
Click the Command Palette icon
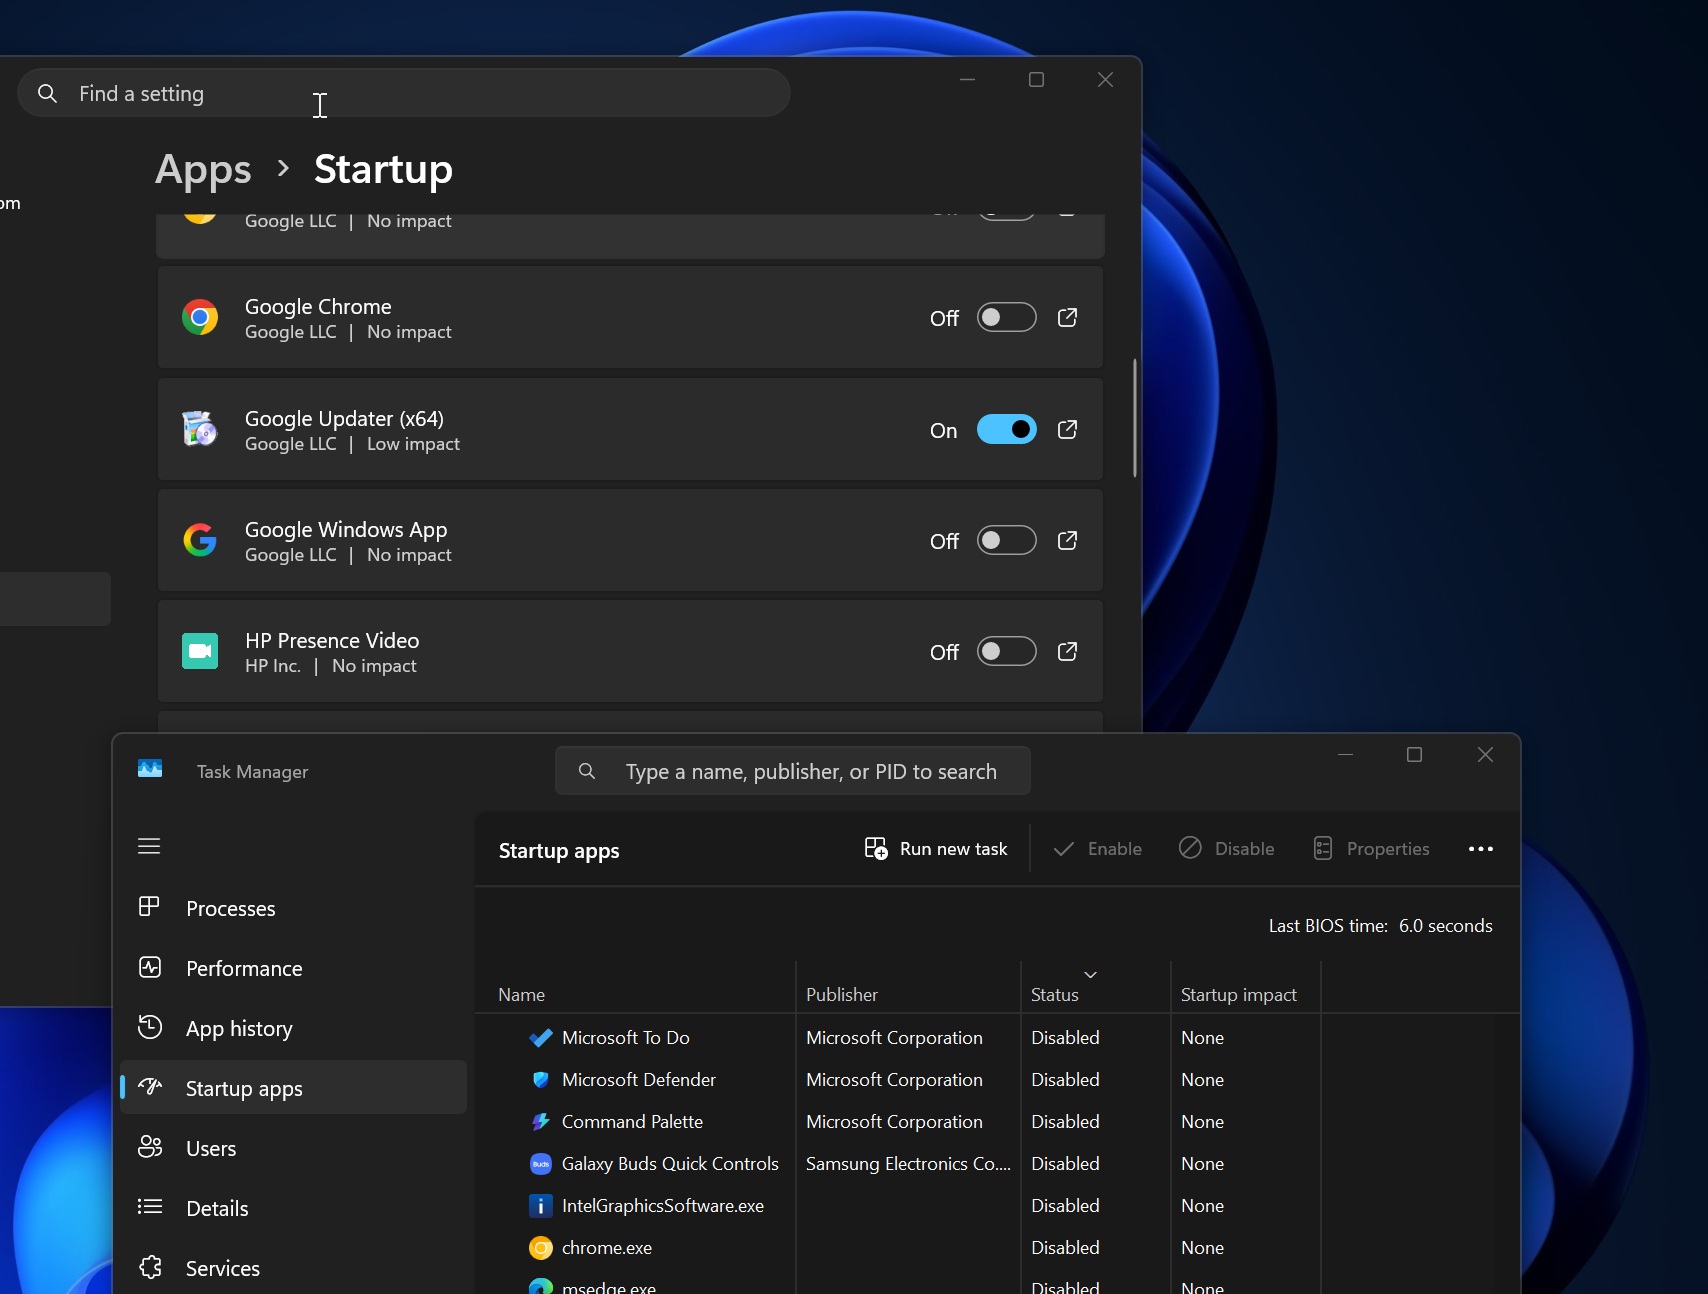coord(541,1122)
